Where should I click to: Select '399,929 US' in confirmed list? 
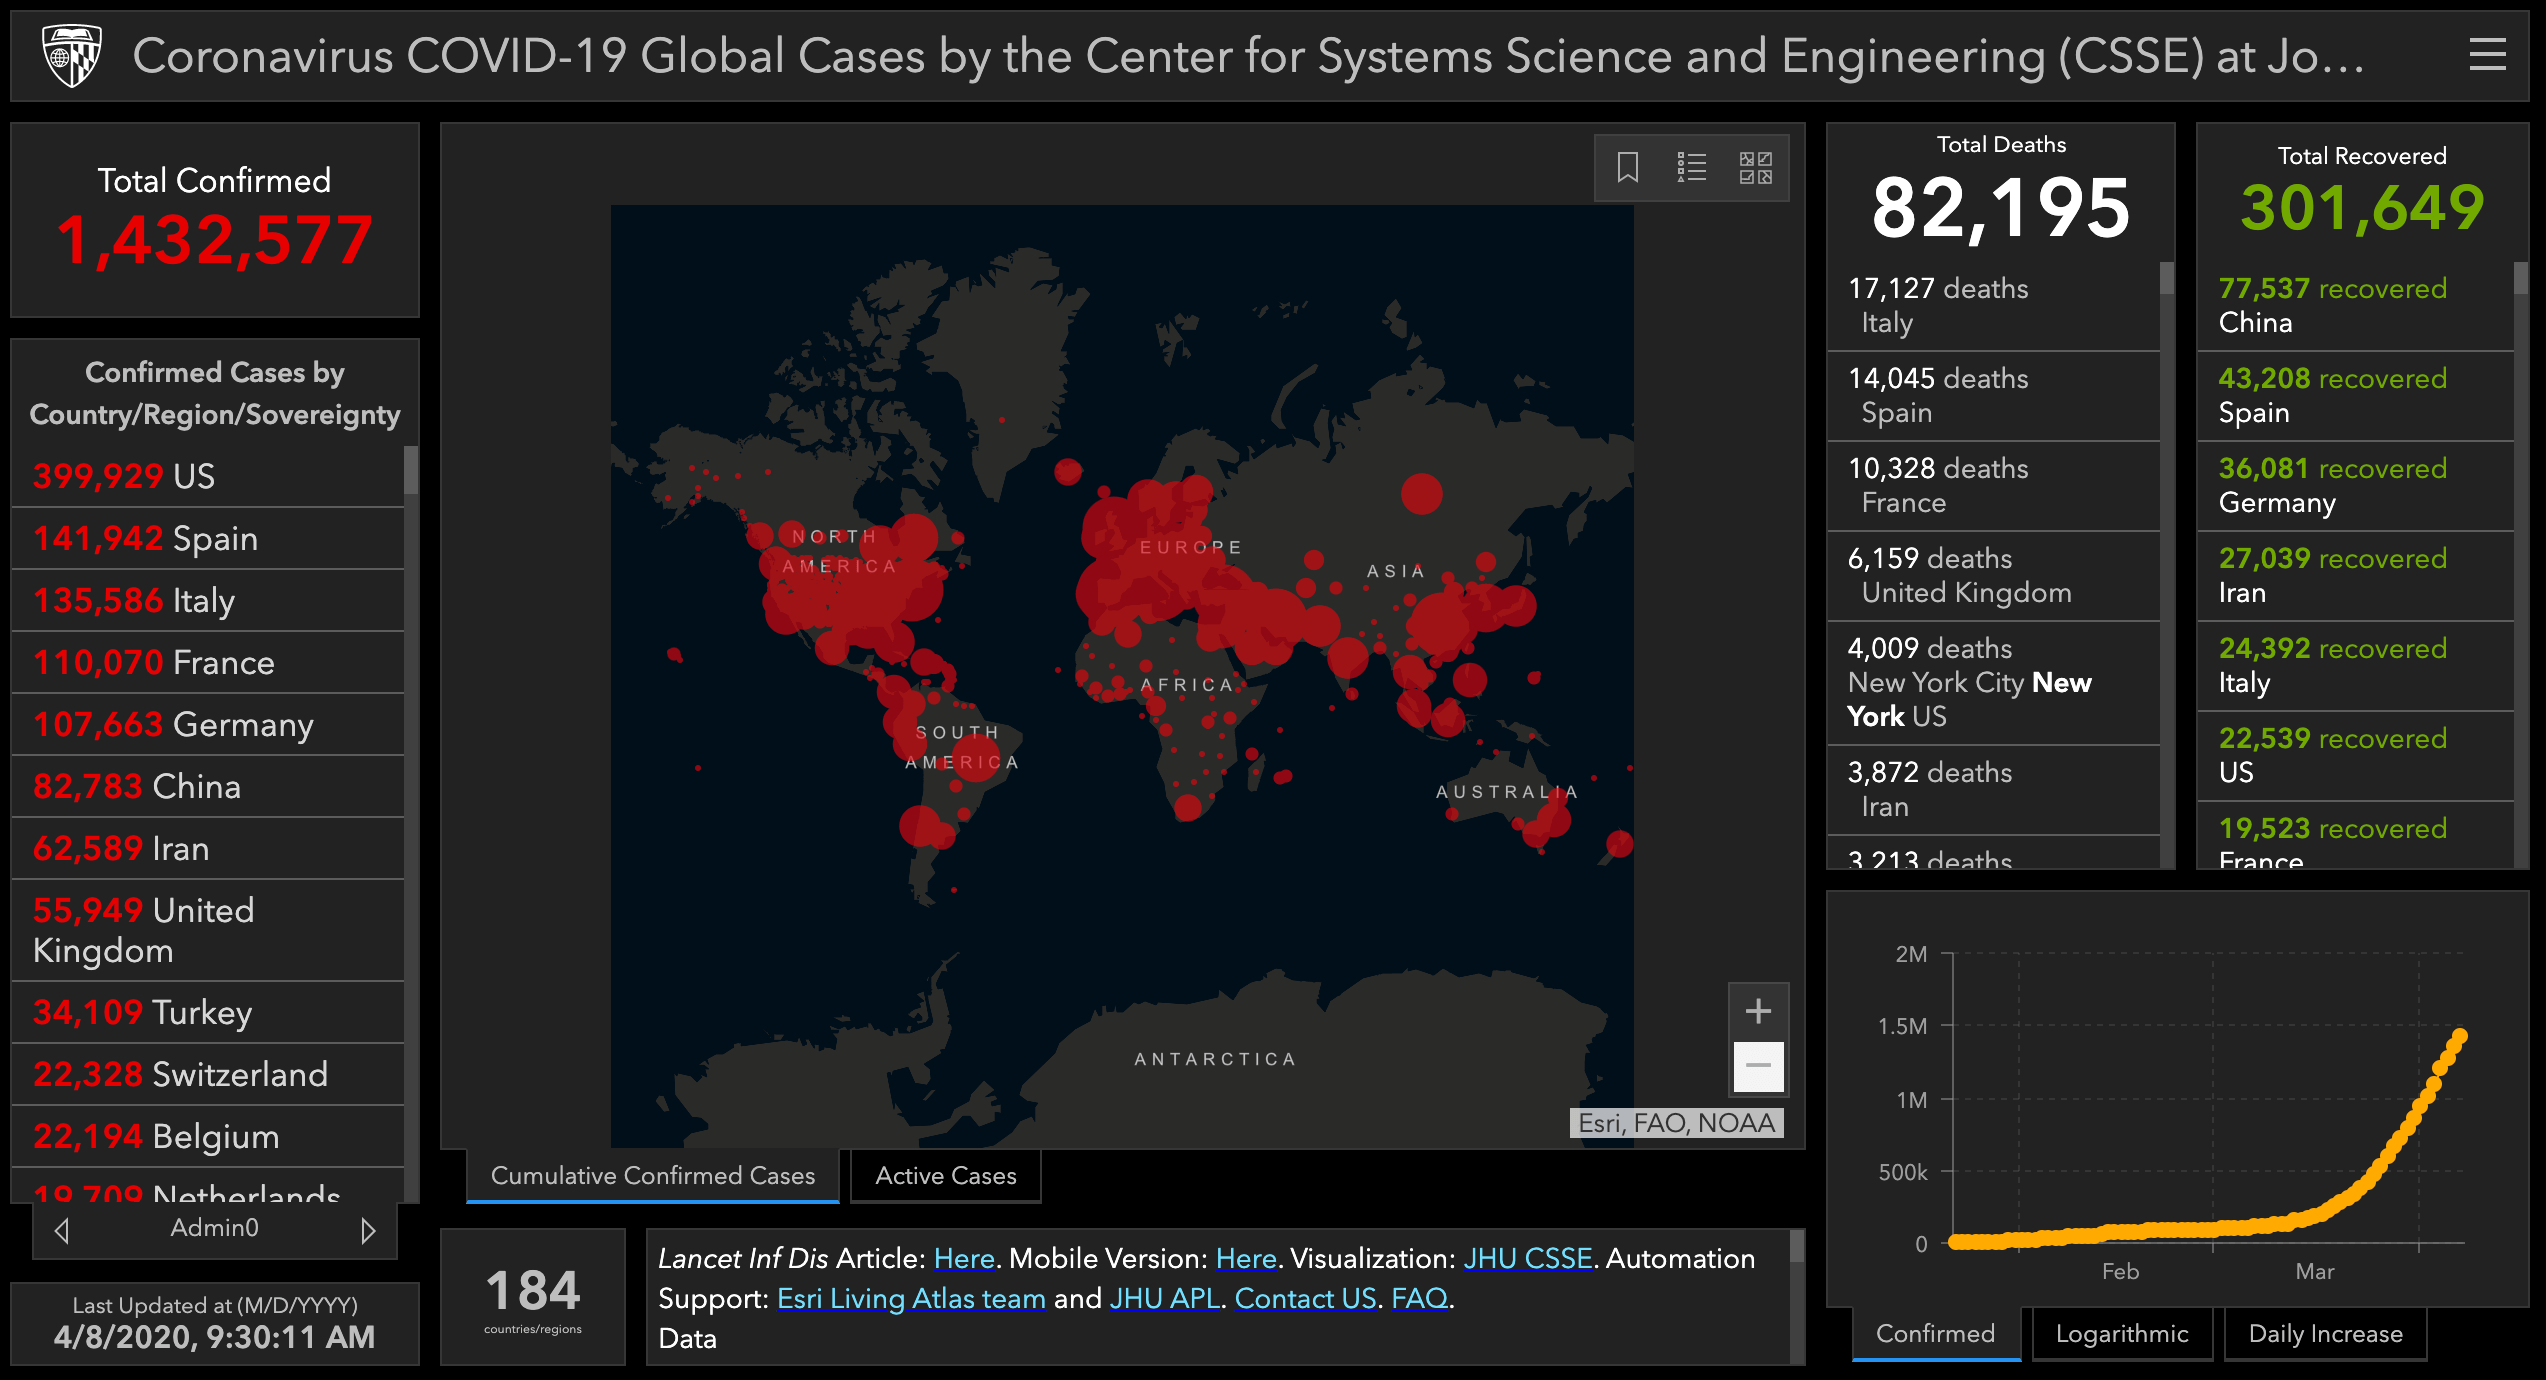pyautogui.click(x=208, y=476)
